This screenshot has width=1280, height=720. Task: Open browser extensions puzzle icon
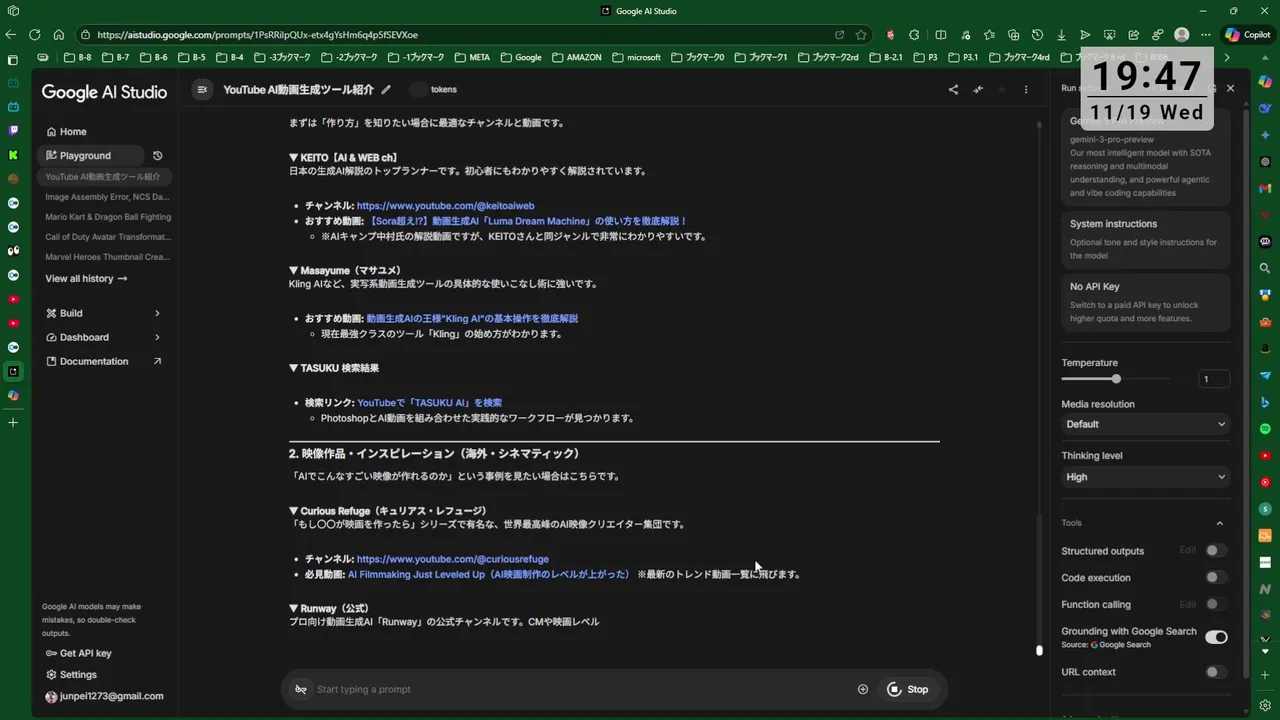point(914,34)
